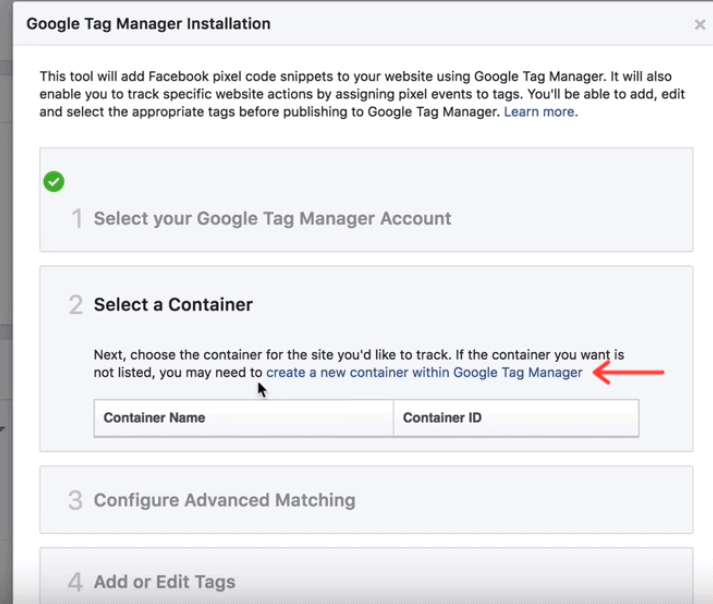The height and width of the screenshot is (604, 713).
Task: Click the container instructions paragraph
Action: click(x=359, y=363)
